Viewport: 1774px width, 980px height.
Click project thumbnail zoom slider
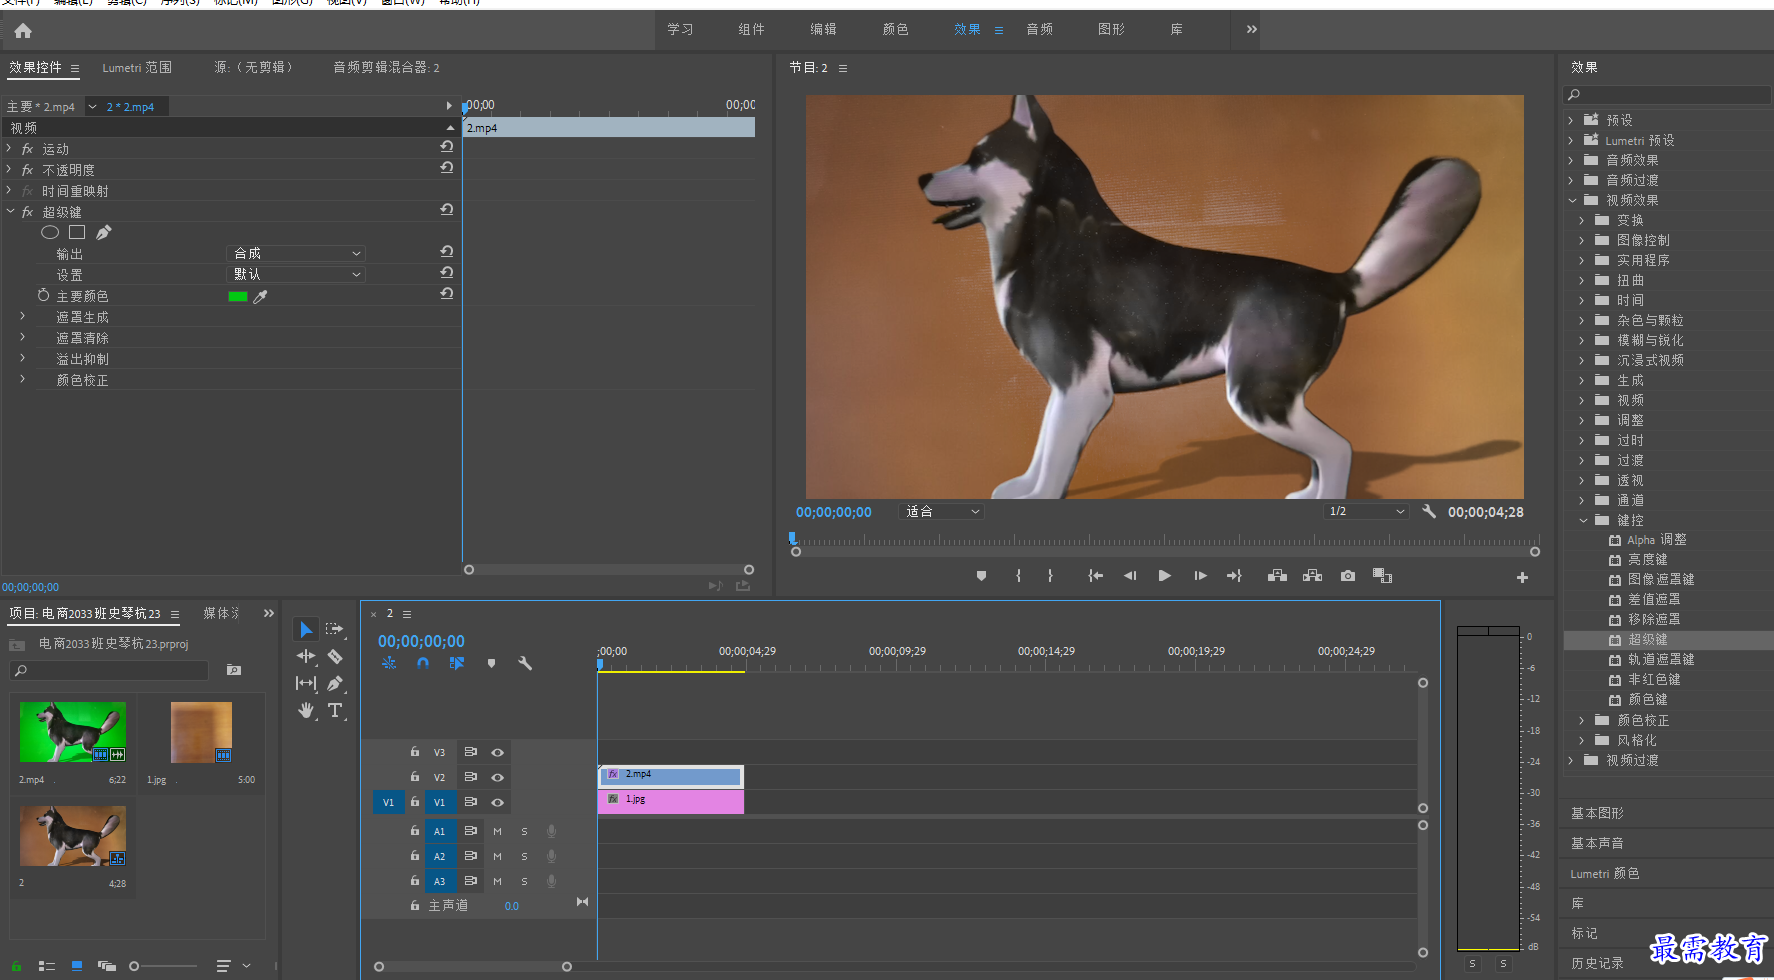coord(163,966)
